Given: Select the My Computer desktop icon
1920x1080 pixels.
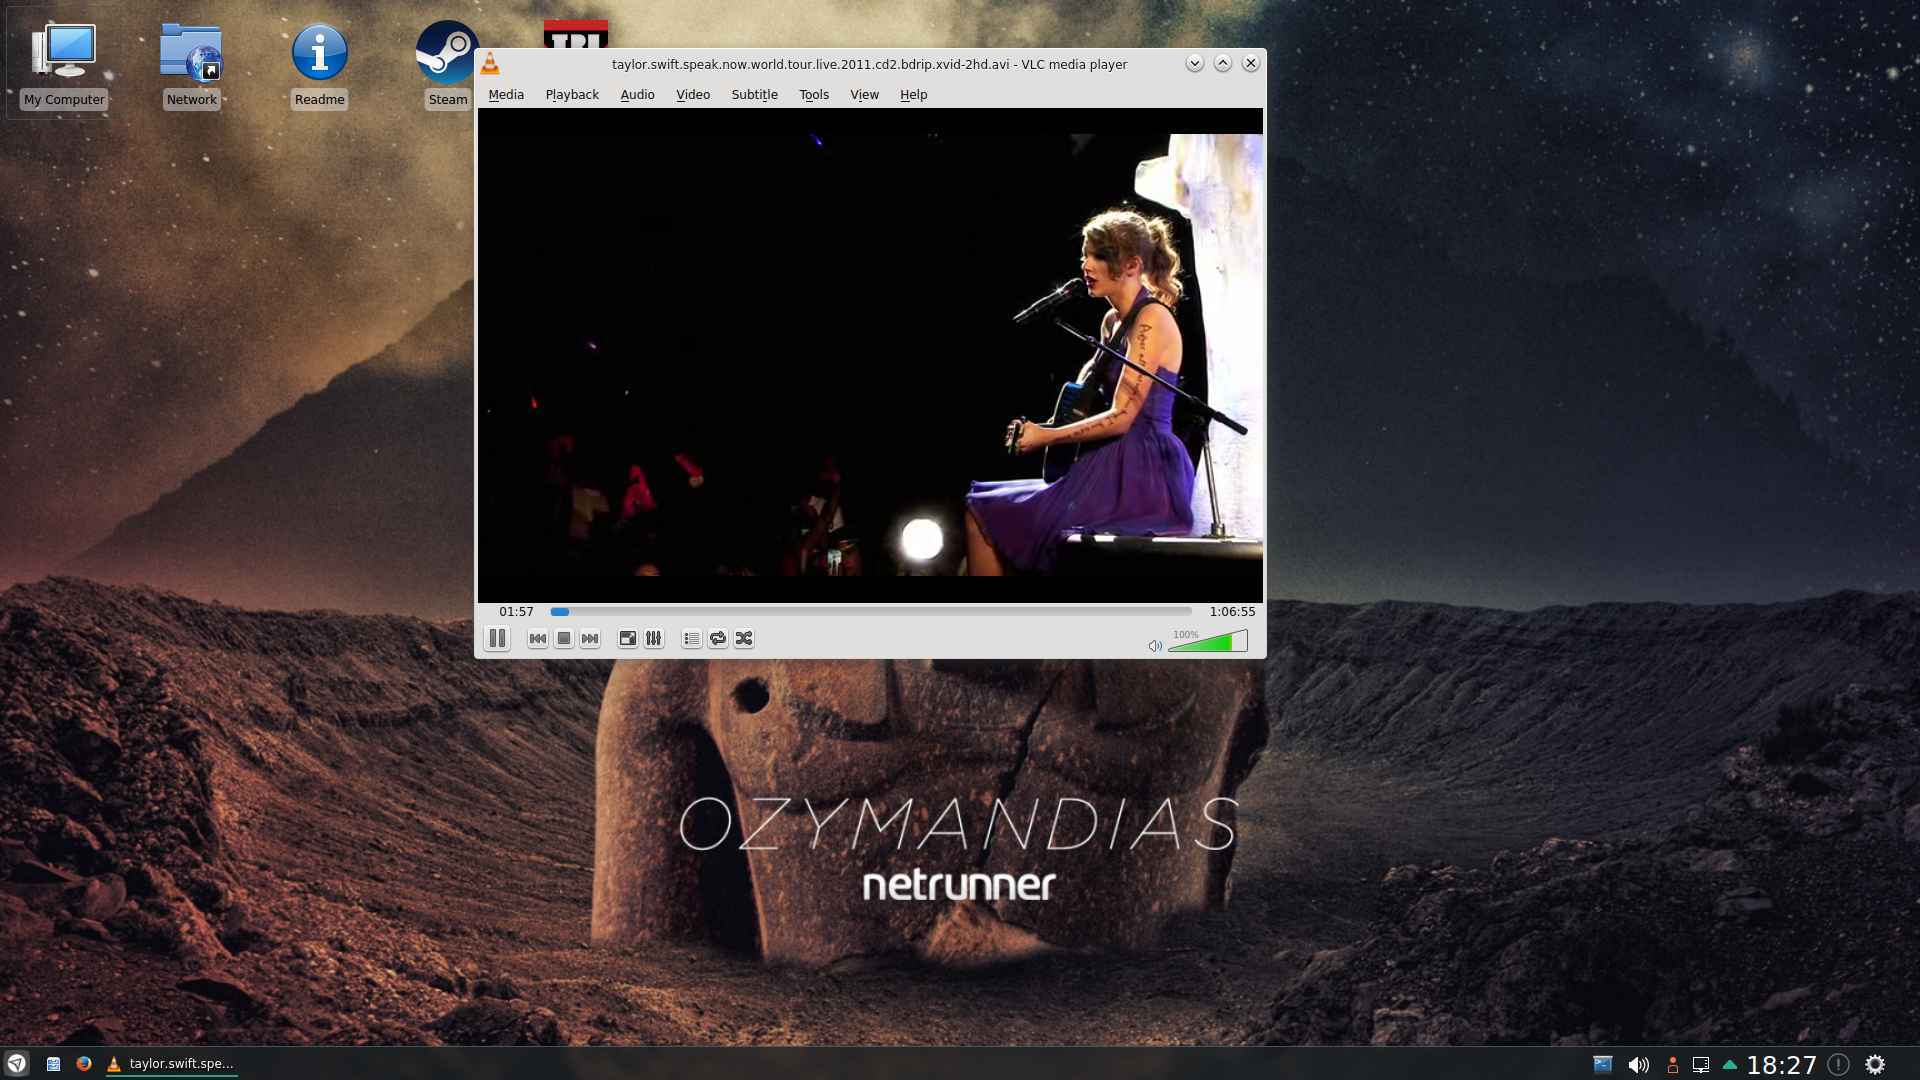Looking at the screenshot, I should tap(64, 65).
